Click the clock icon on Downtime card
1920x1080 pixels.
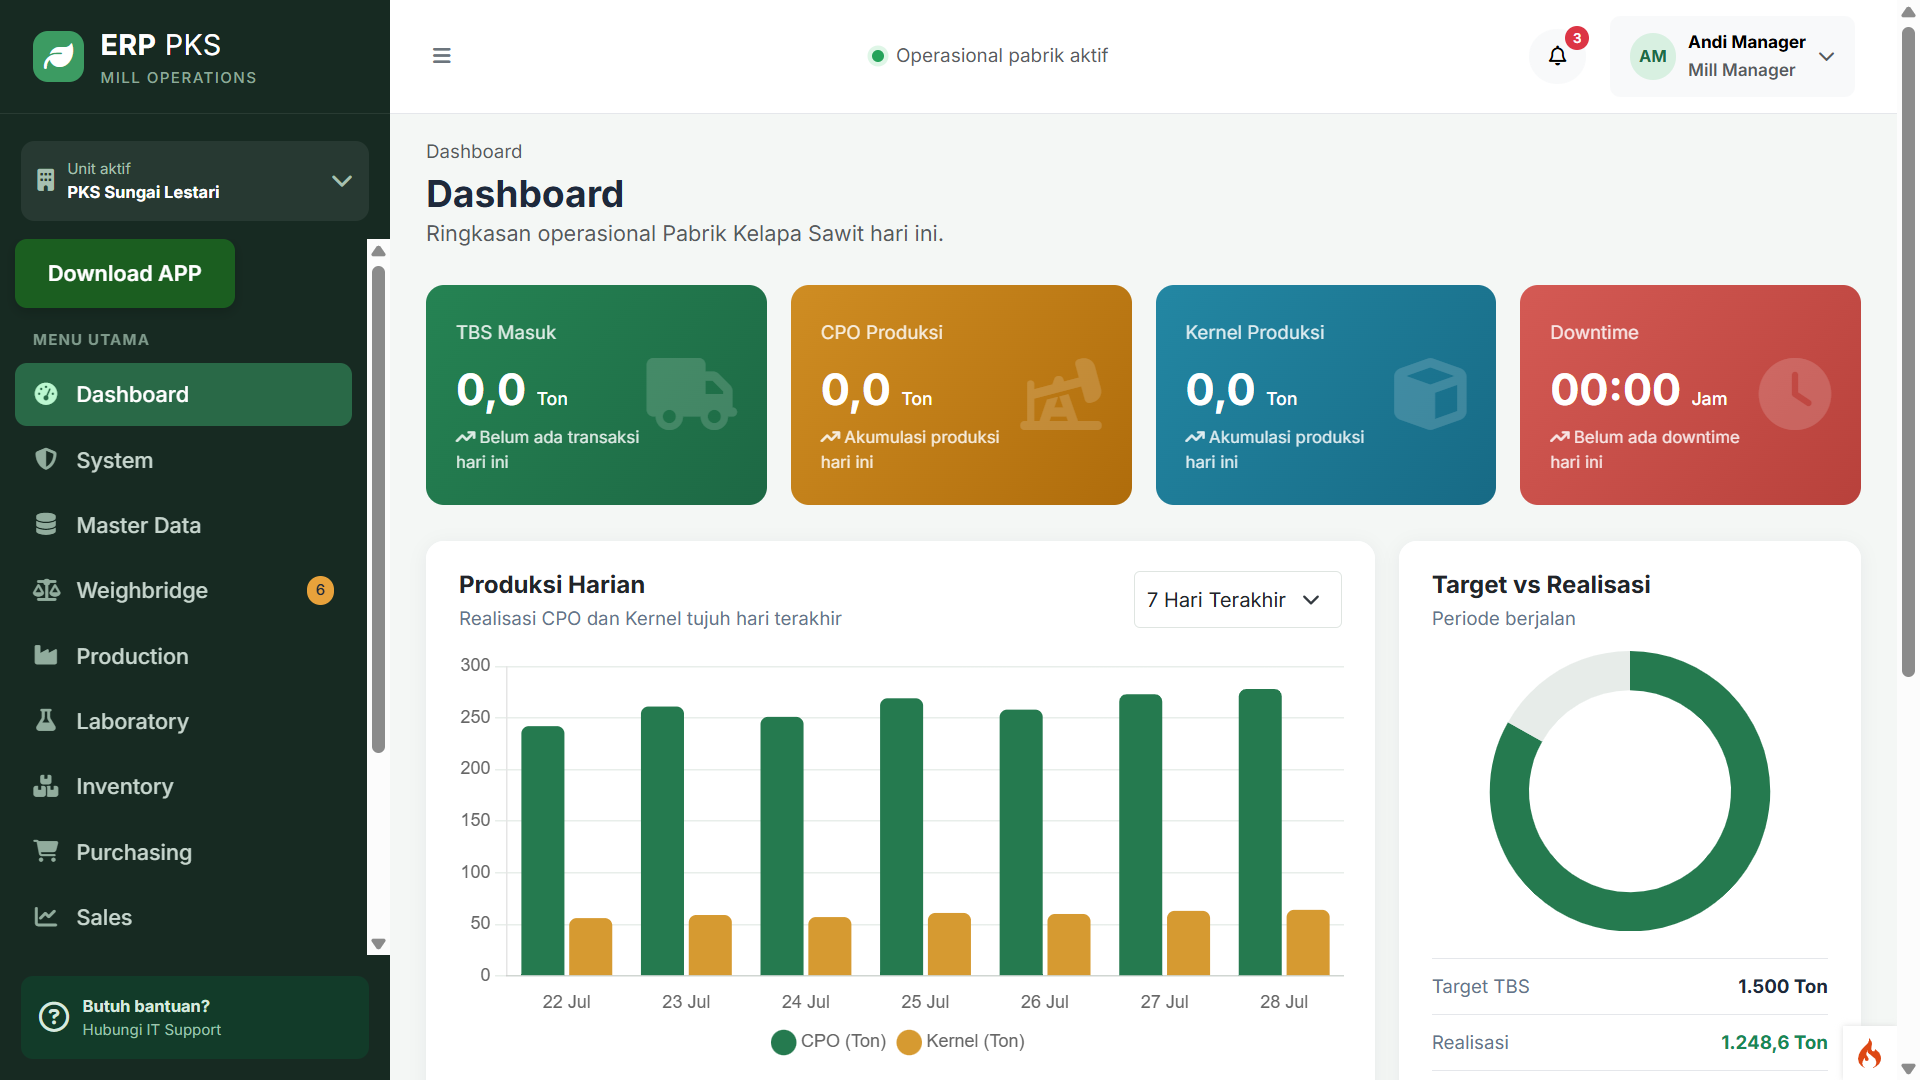[x=1795, y=394]
